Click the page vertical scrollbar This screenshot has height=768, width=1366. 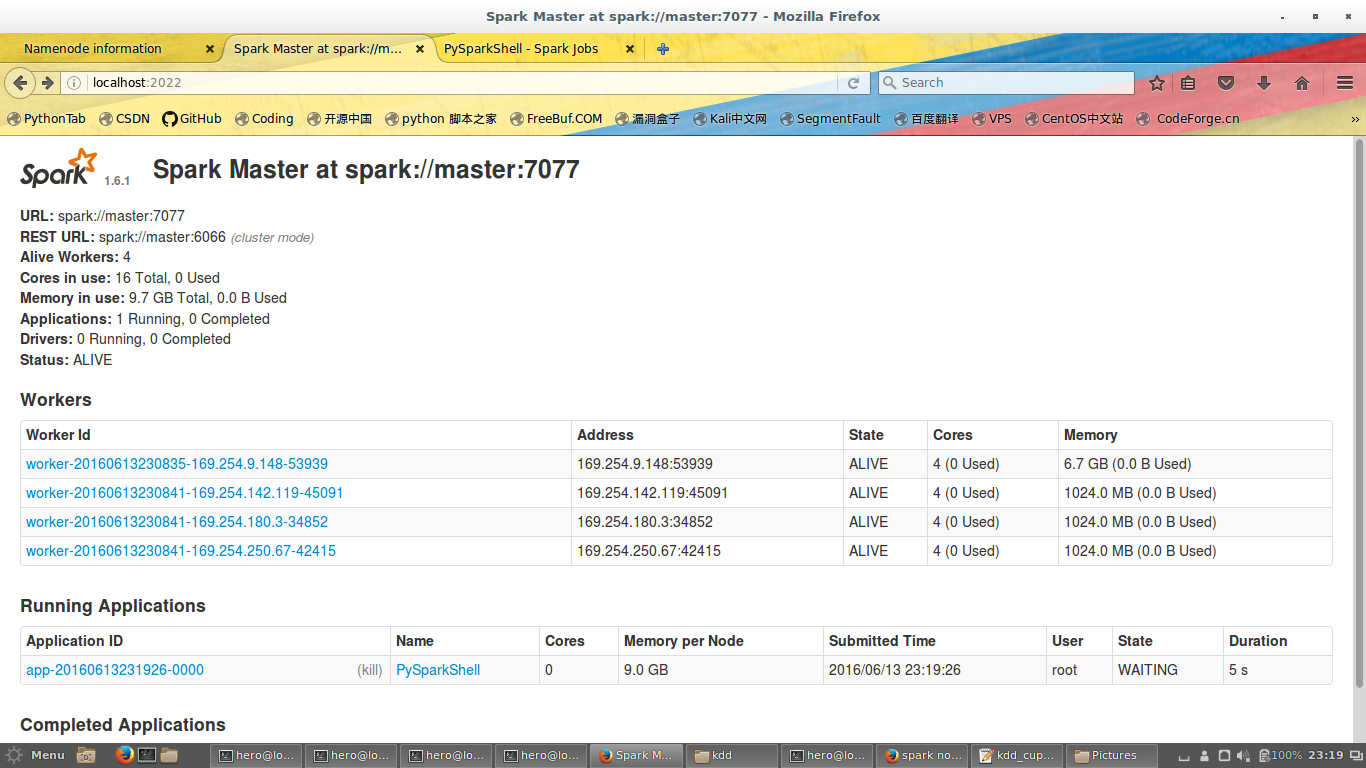coord(1359,413)
